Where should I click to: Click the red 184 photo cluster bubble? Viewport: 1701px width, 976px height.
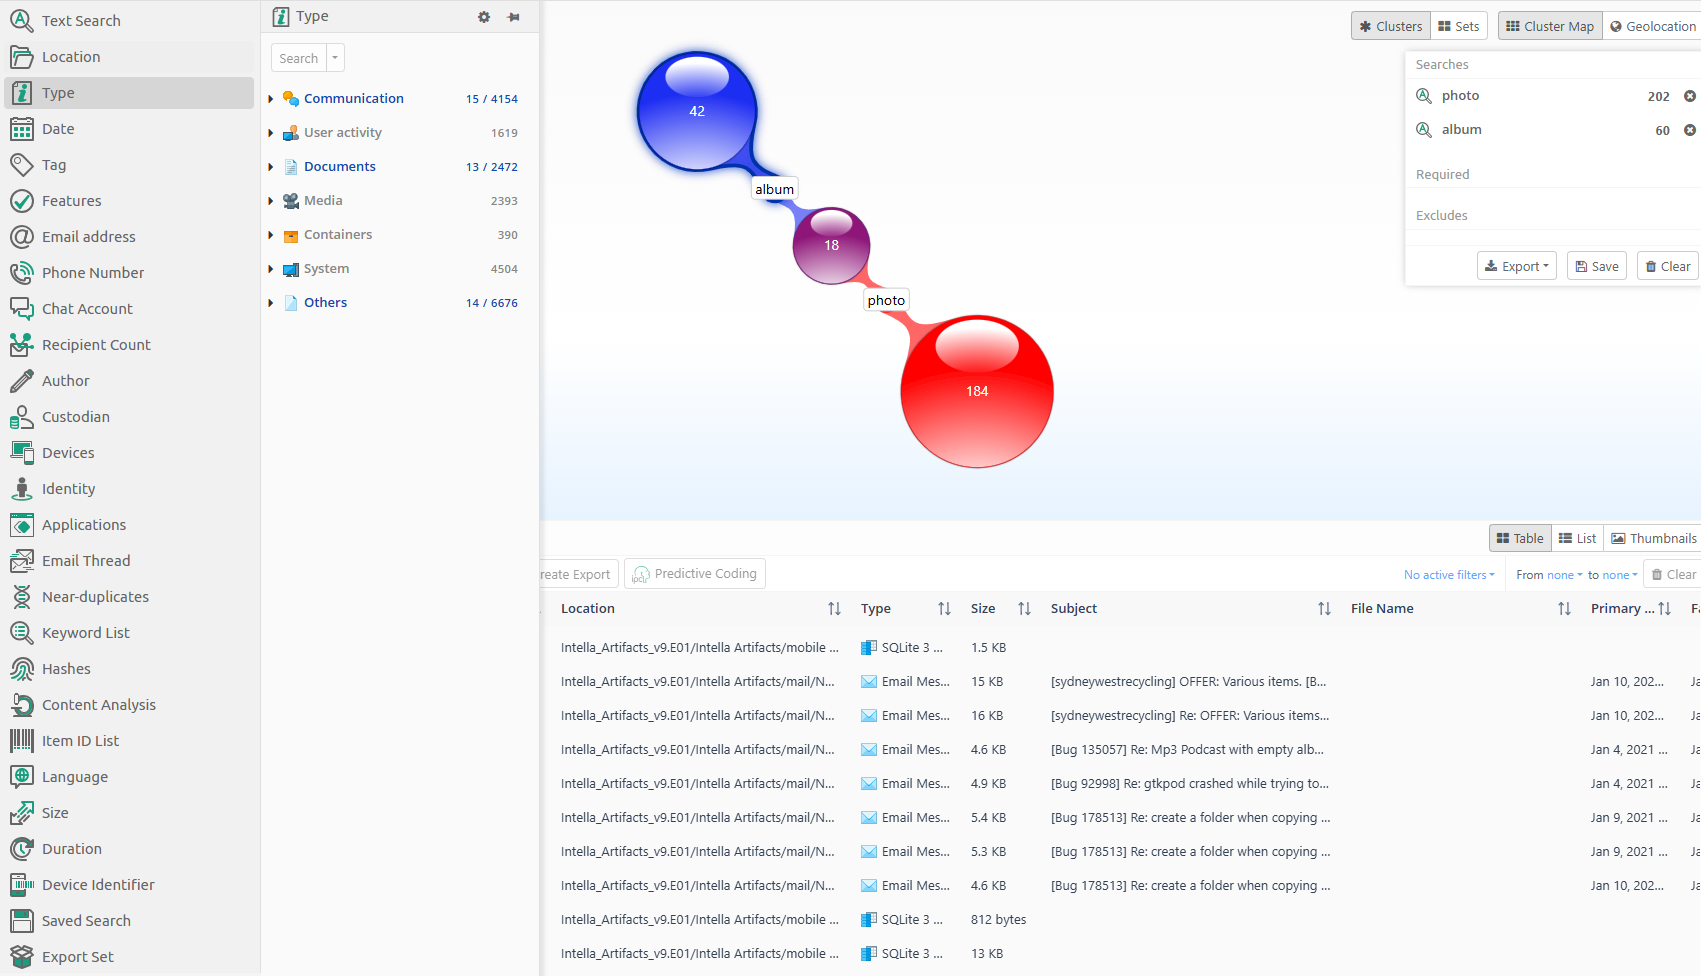pos(977,391)
